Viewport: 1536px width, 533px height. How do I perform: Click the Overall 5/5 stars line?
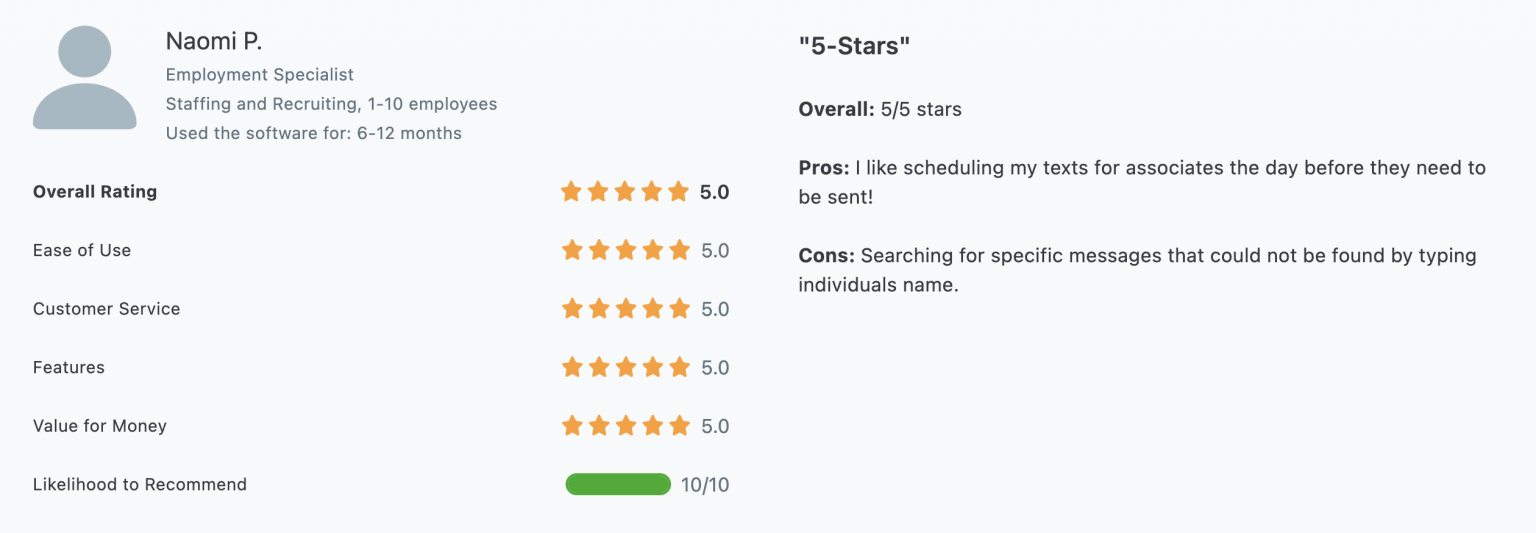pyautogui.click(x=880, y=109)
